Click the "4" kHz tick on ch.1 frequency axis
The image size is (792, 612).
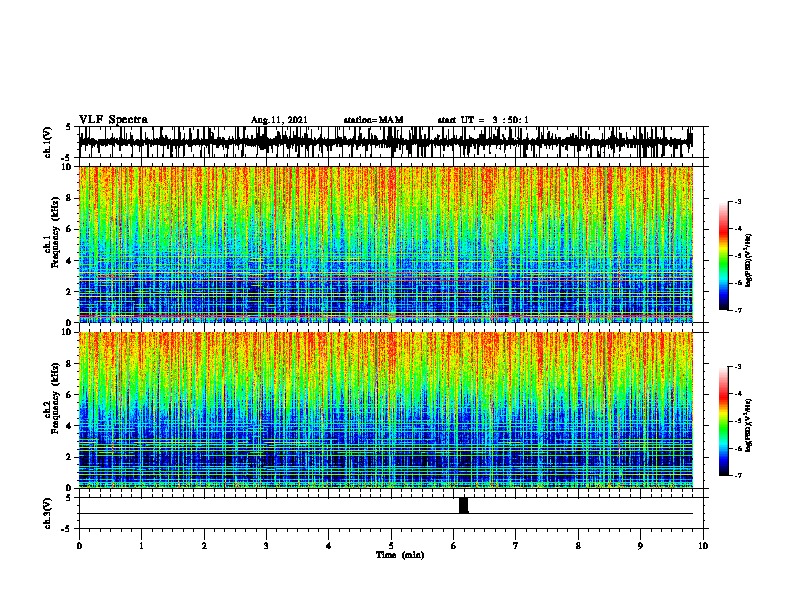click(70, 261)
